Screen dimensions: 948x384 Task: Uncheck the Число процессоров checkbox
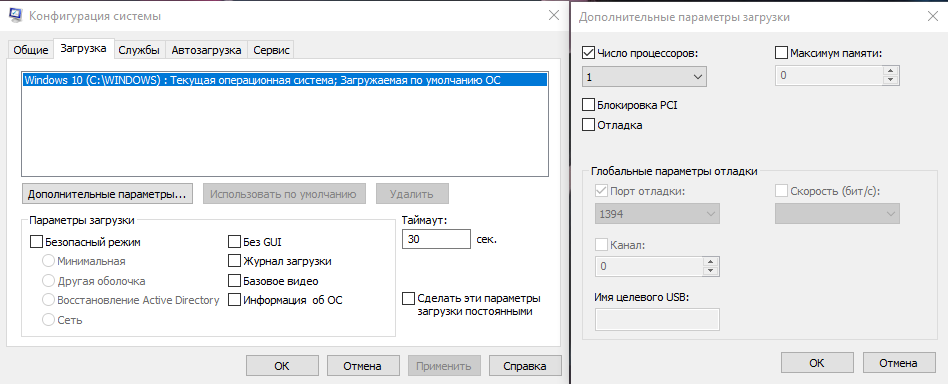(588, 53)
